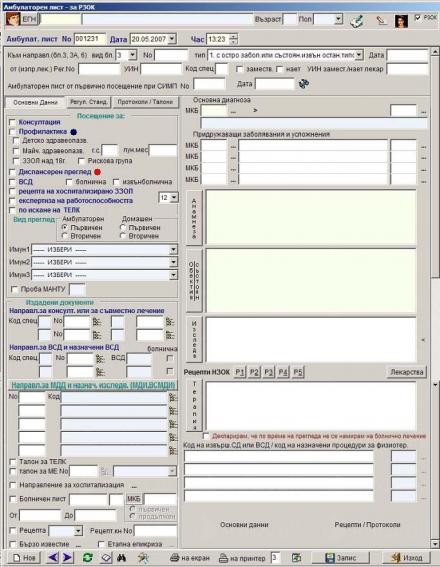Click the Лекарства button

pos(407,372)
